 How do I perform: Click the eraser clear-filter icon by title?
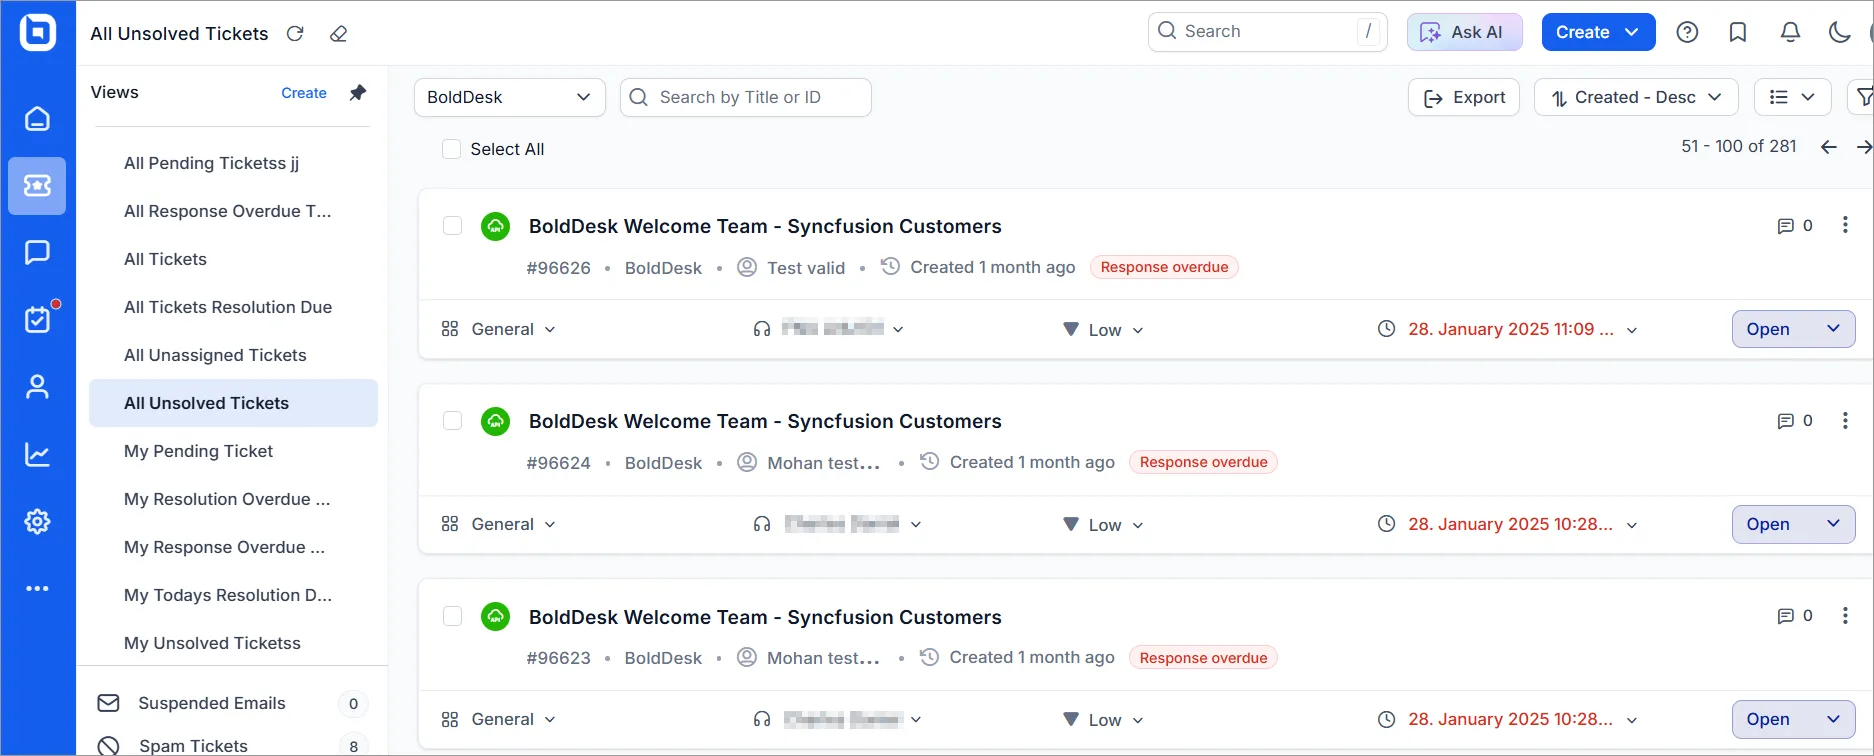[x=338, y=33]
